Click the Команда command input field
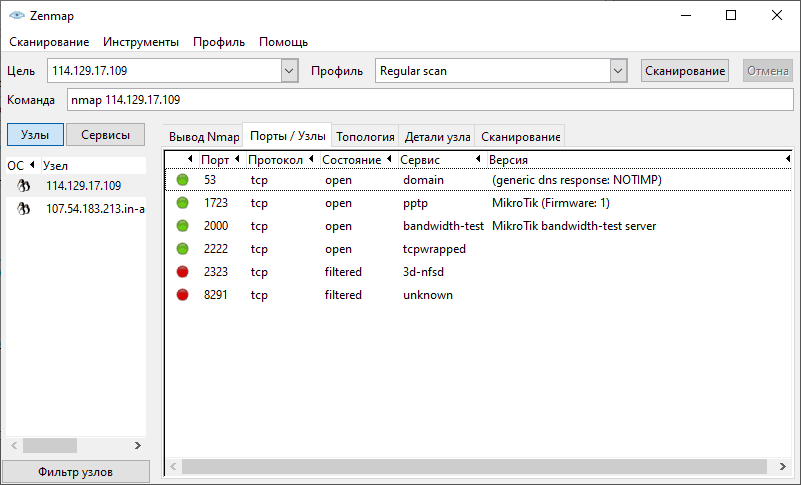 click(430, 100)
